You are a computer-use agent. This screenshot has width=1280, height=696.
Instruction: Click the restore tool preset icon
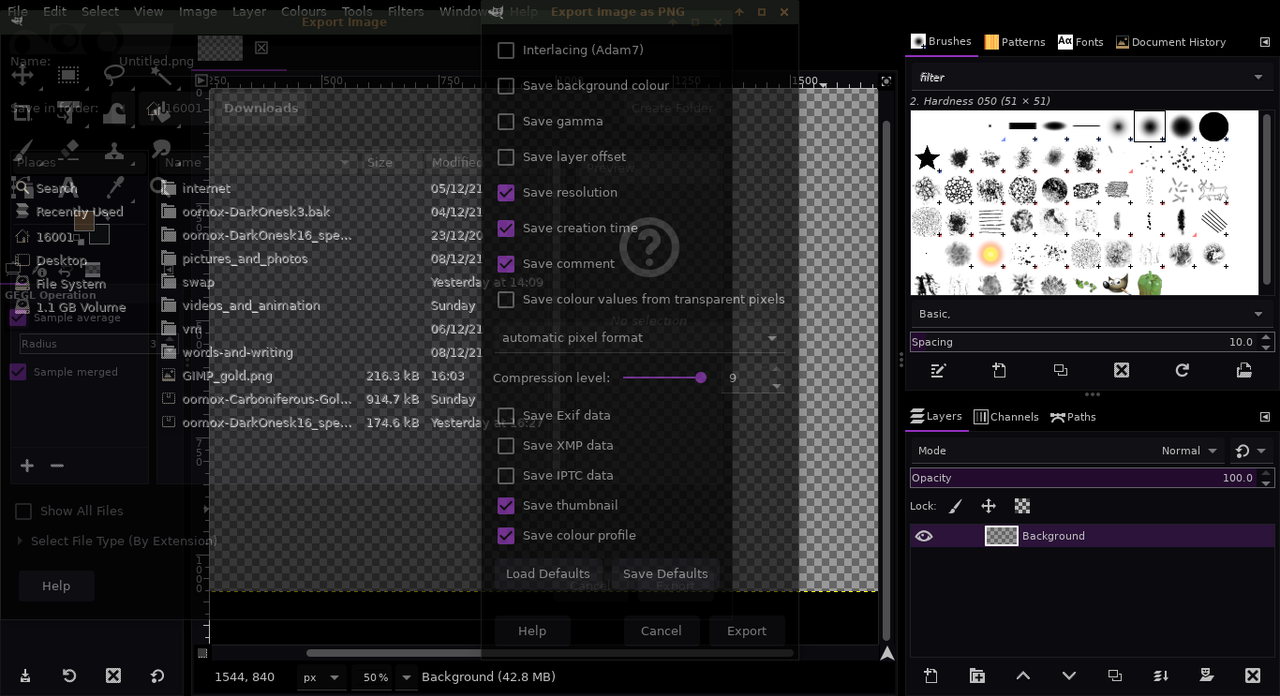point(69,676)
